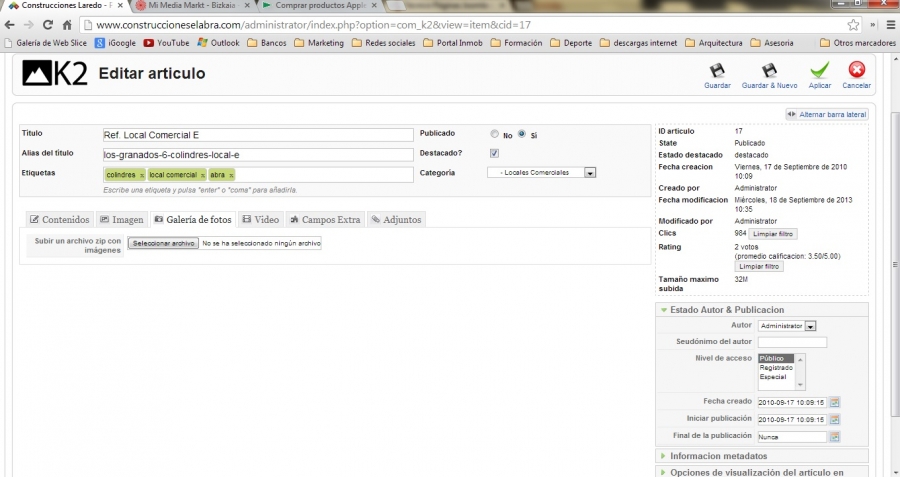Select Público access level
The image size is (900, 477).
click(x=776, y=358)
